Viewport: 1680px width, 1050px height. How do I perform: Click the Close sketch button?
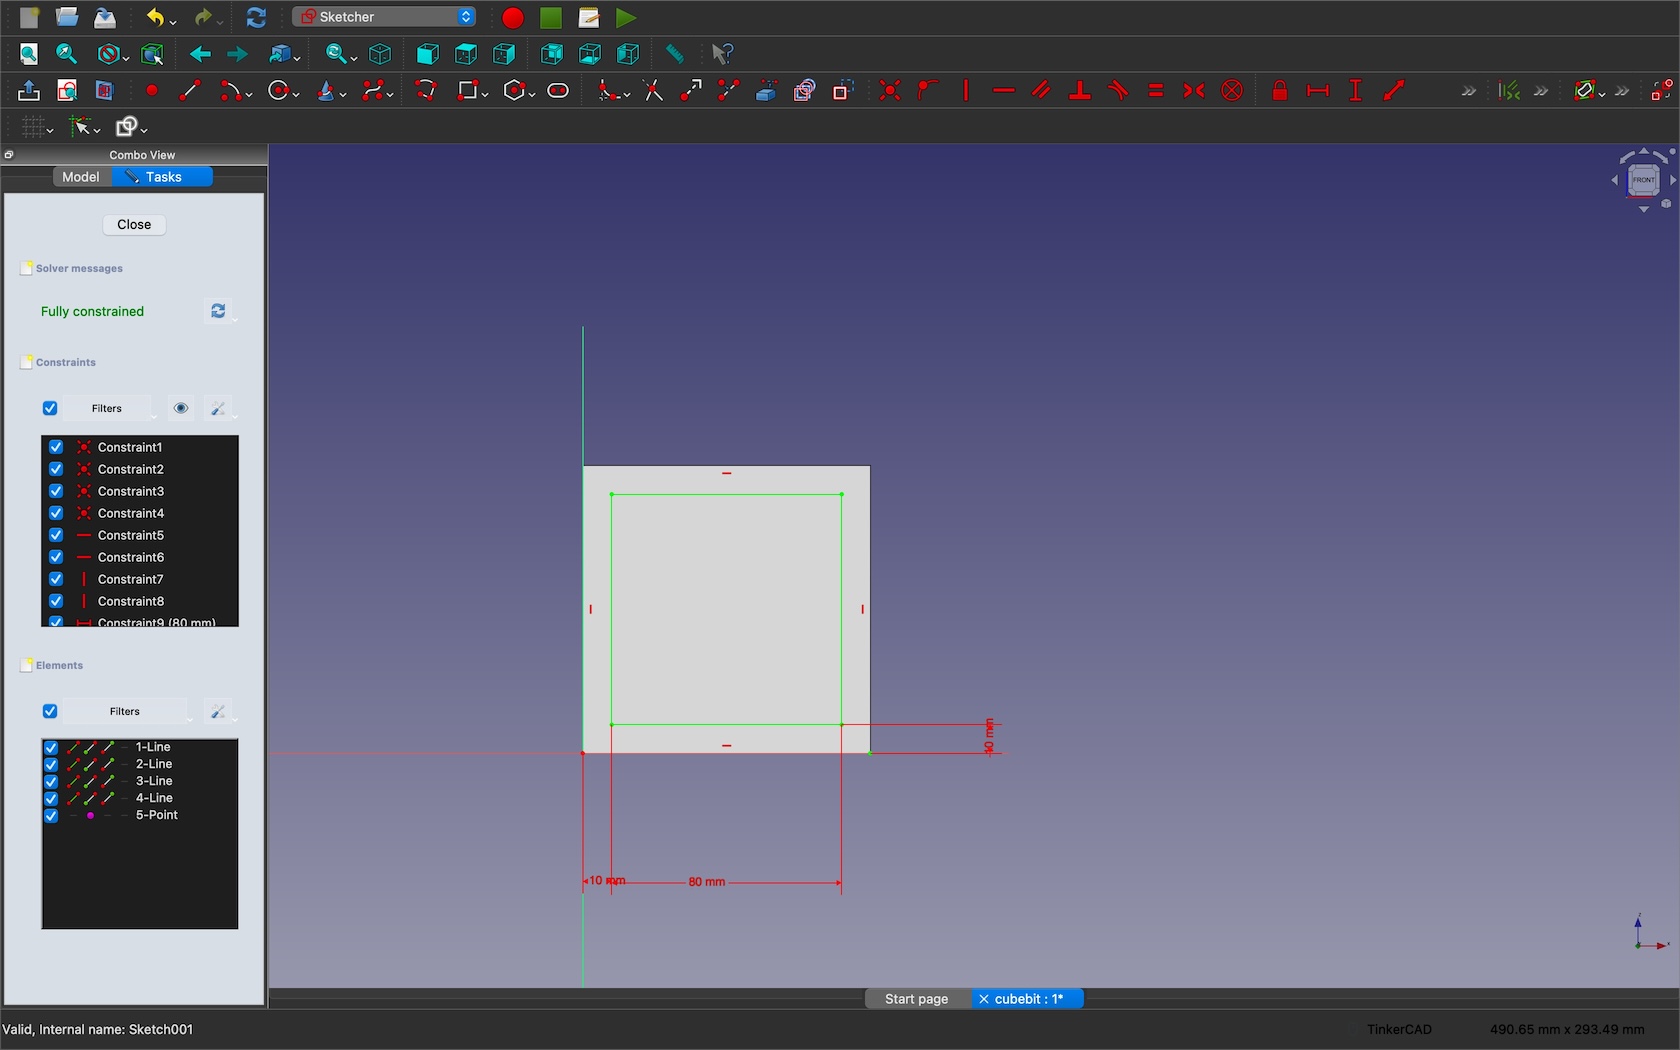pos(134,225)
